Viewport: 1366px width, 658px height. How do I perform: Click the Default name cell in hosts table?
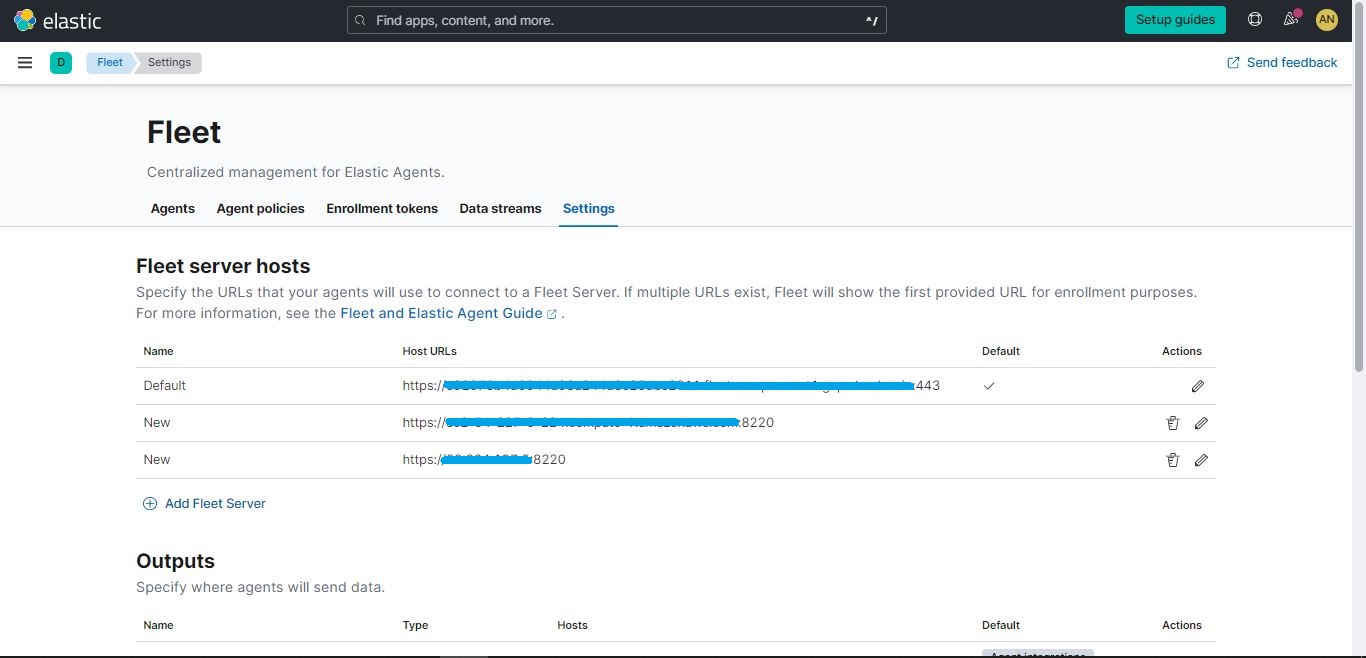pos(165,385)
